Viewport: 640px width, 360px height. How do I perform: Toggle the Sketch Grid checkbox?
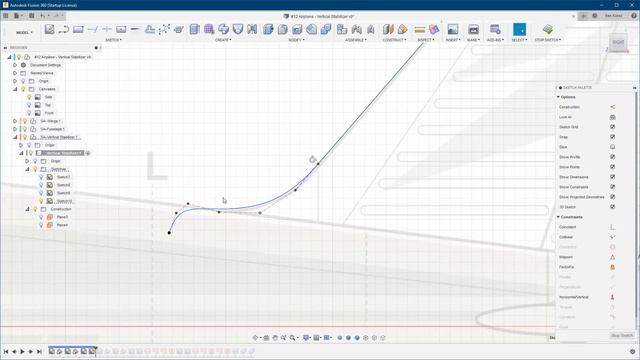pos(612,127)
